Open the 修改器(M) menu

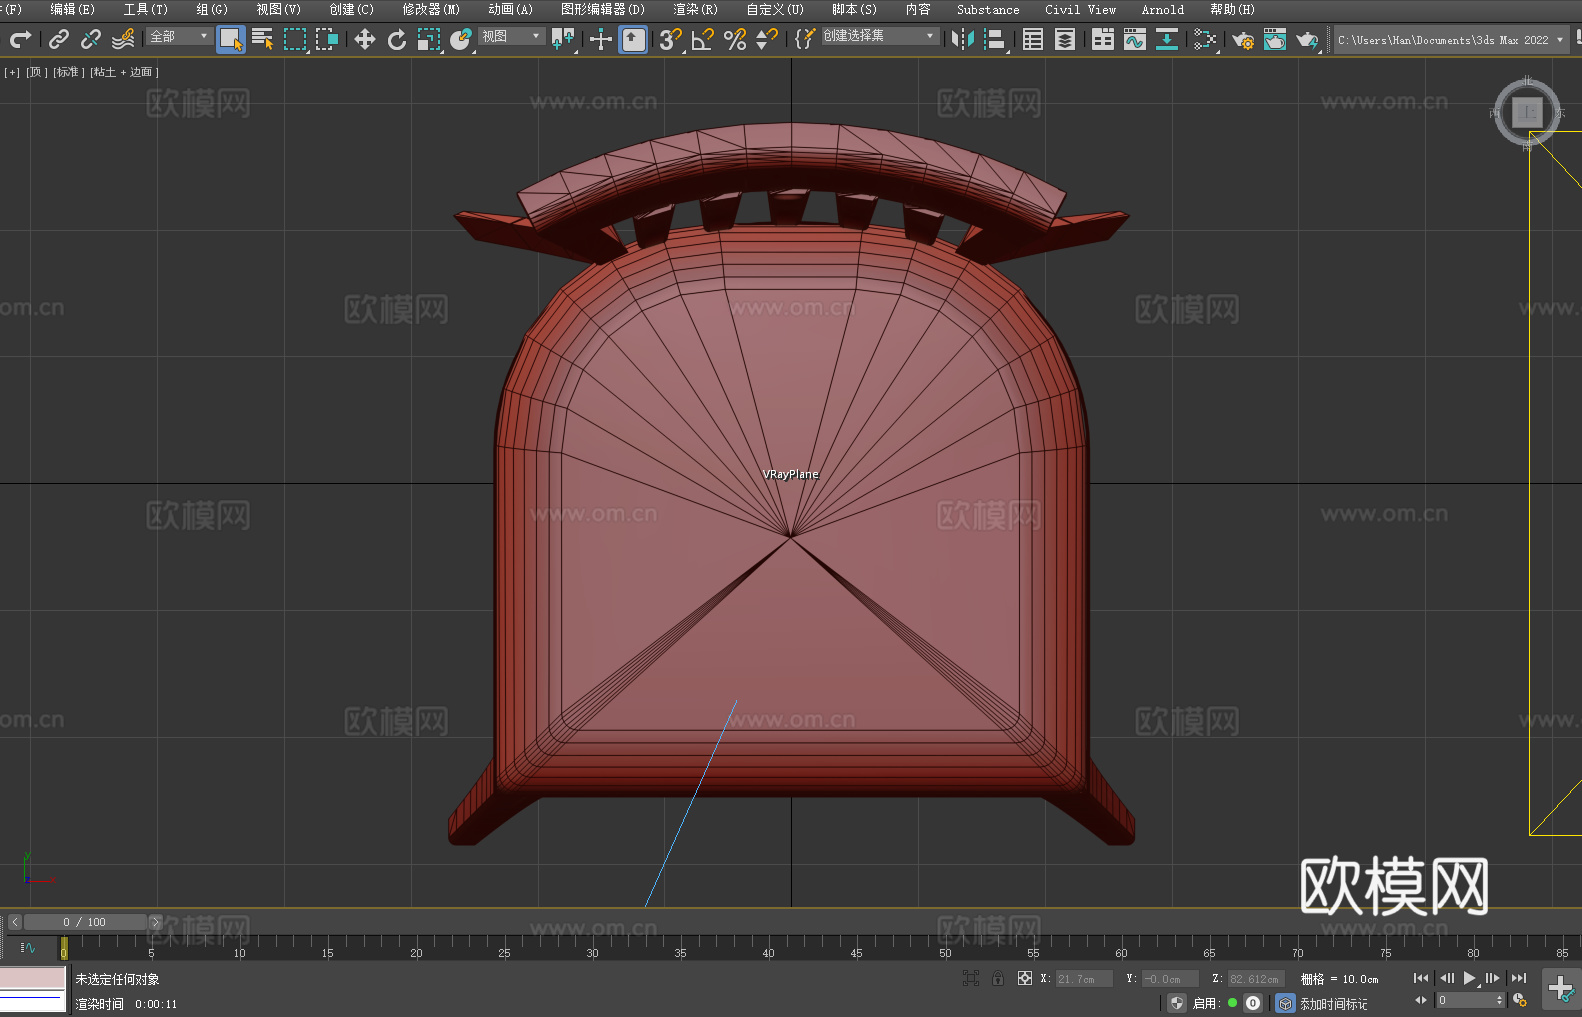pos(431,9)
